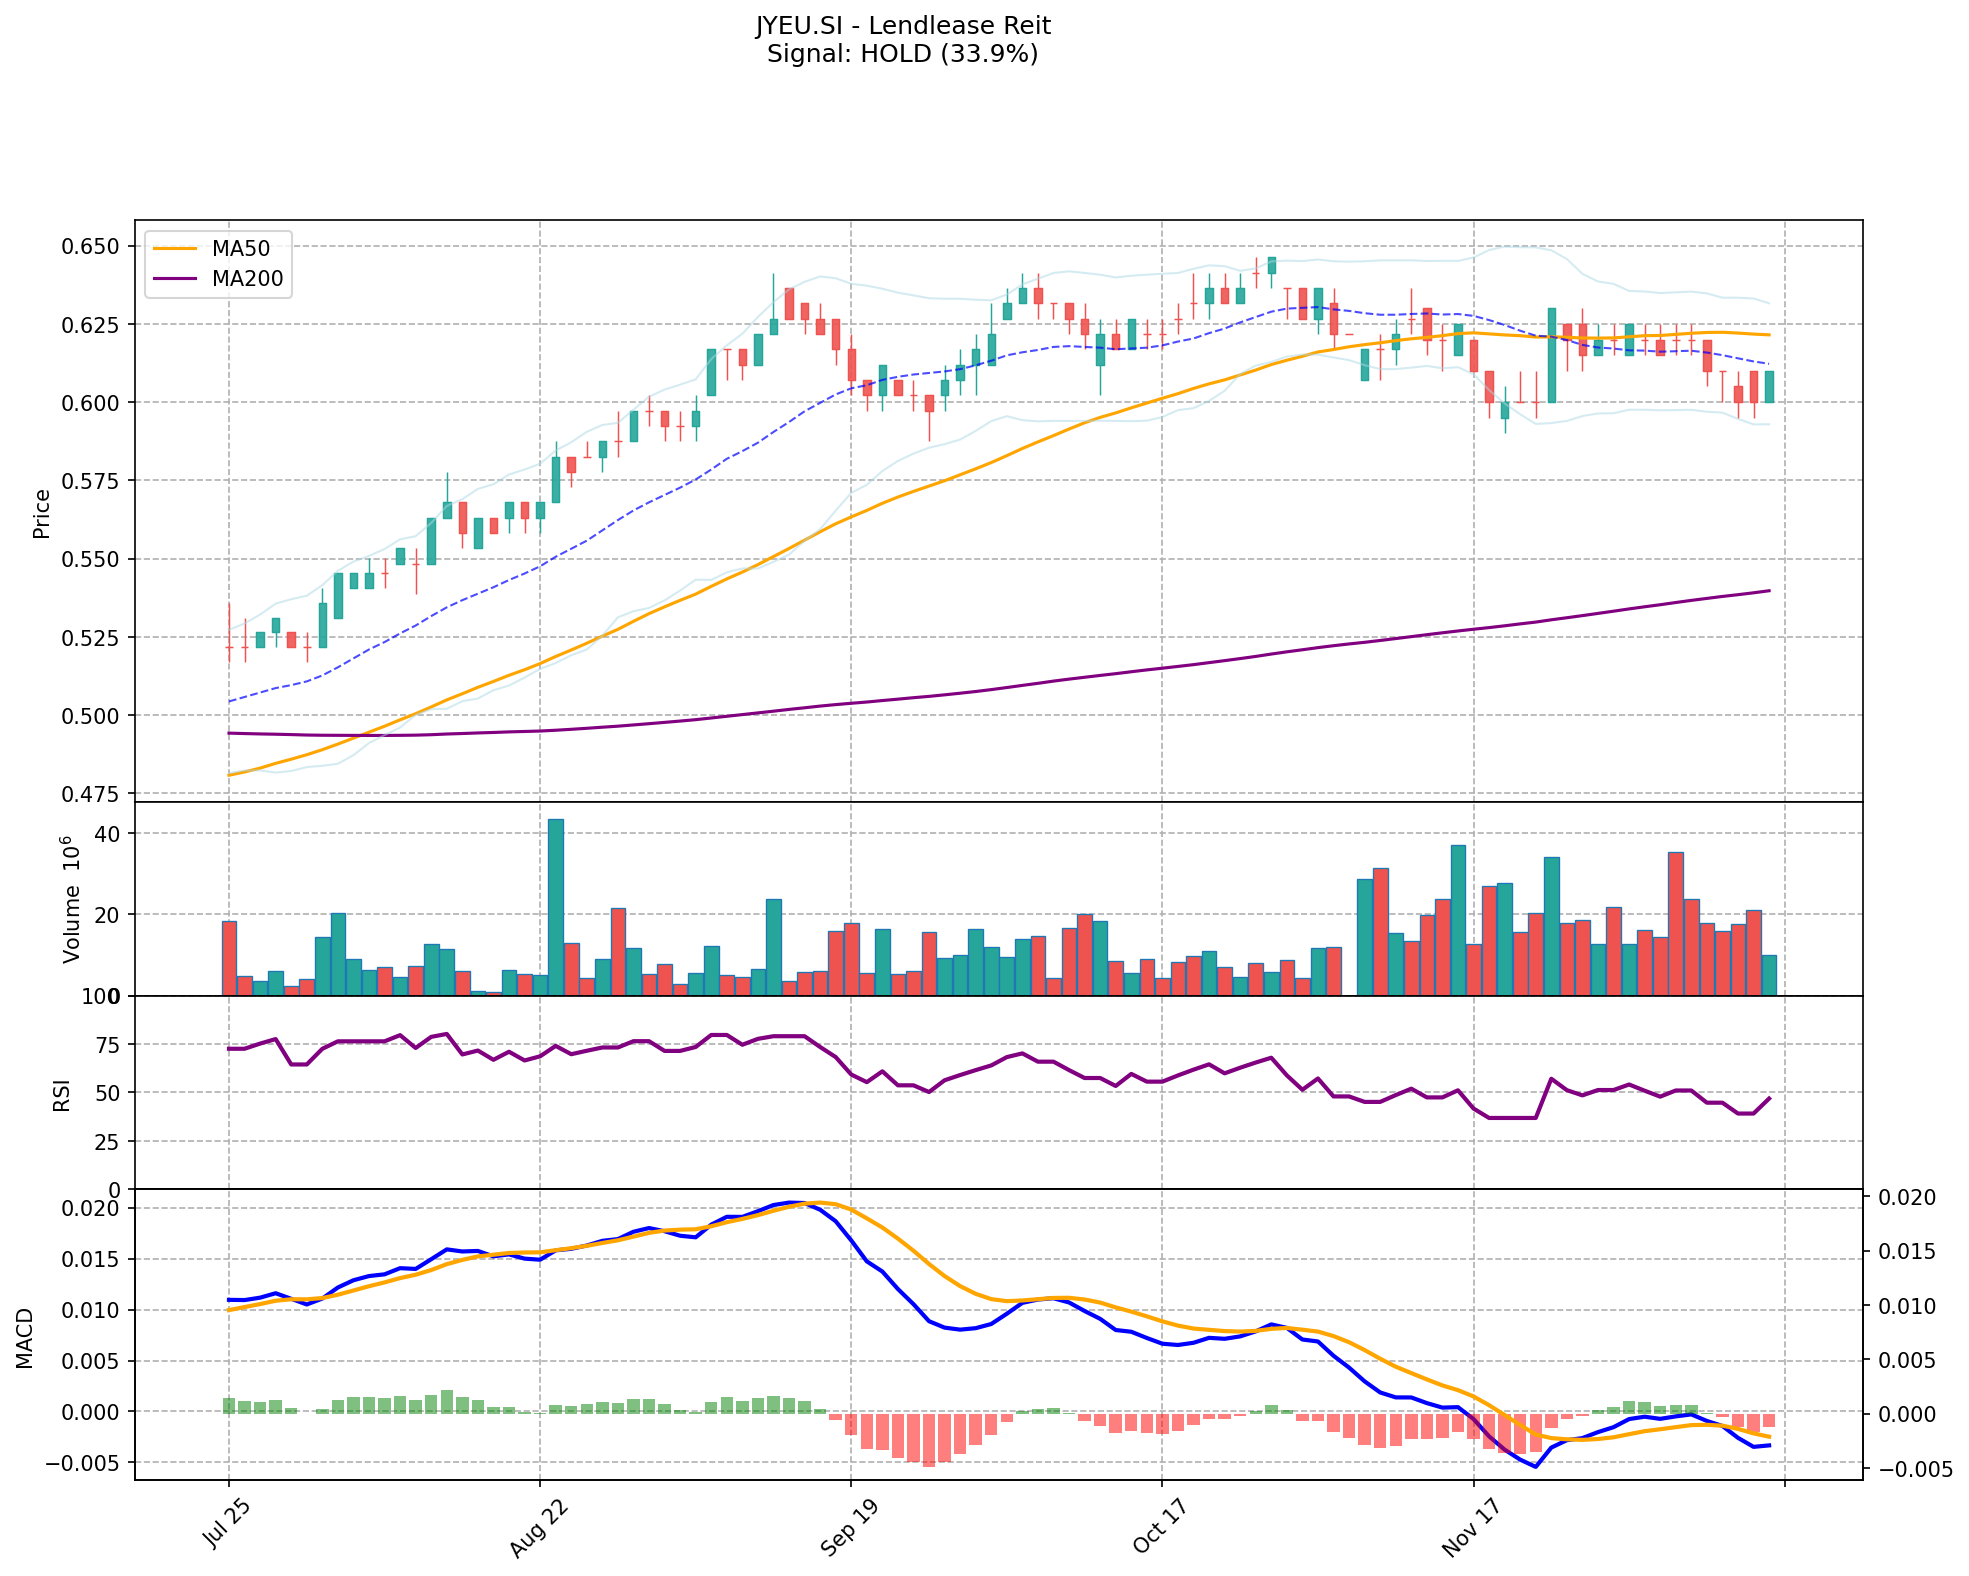Click the chart title JYEU.SI - Lendlease Reit
The height and width of the screenshot is (1576, 1969).
[x=902, y=26]
